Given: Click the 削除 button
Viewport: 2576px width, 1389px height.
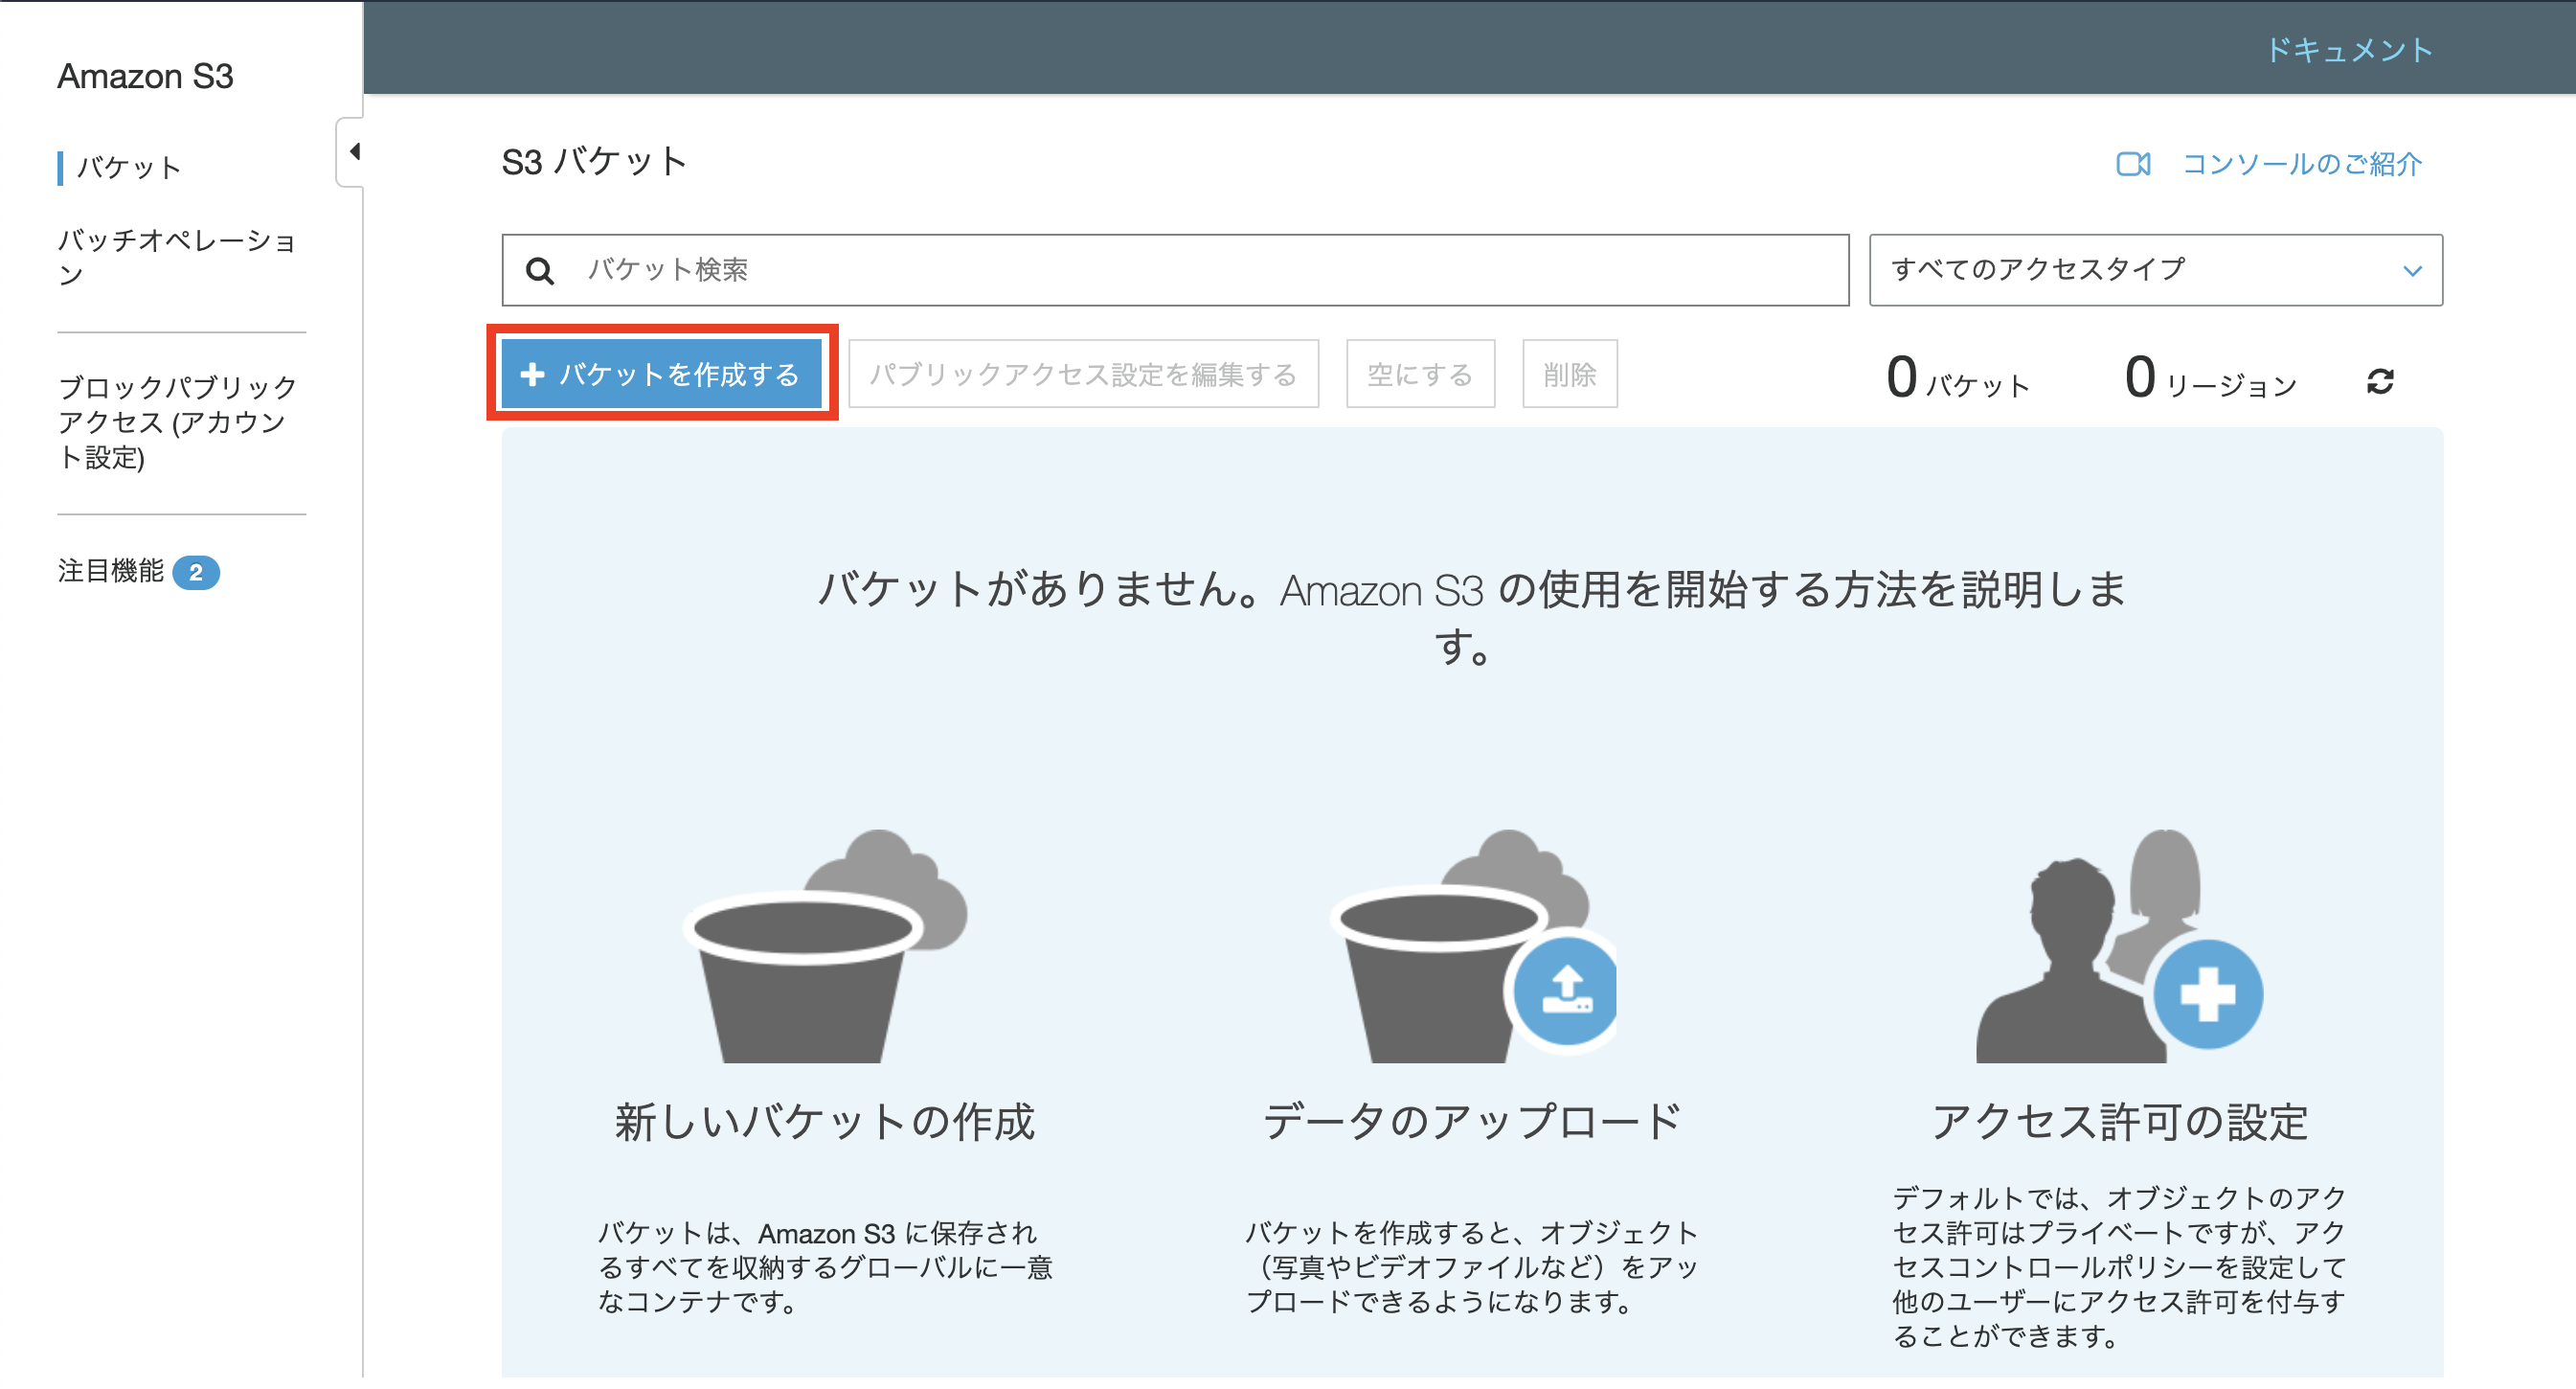Looking at the screenshot, I should 1569,374.
